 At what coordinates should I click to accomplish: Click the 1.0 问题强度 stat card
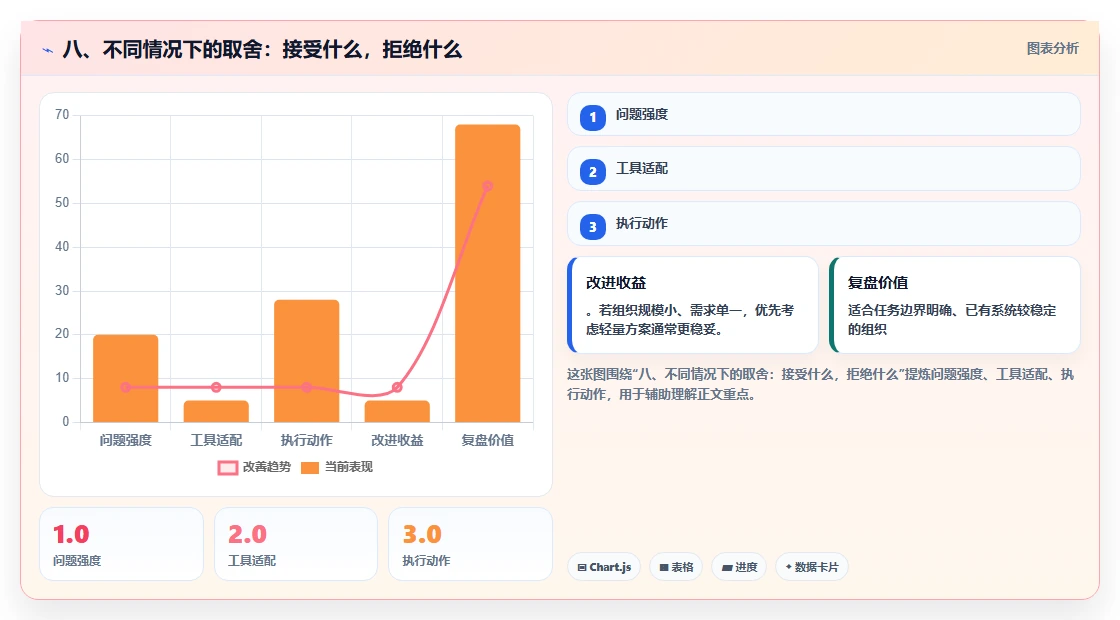pos(121,544)
